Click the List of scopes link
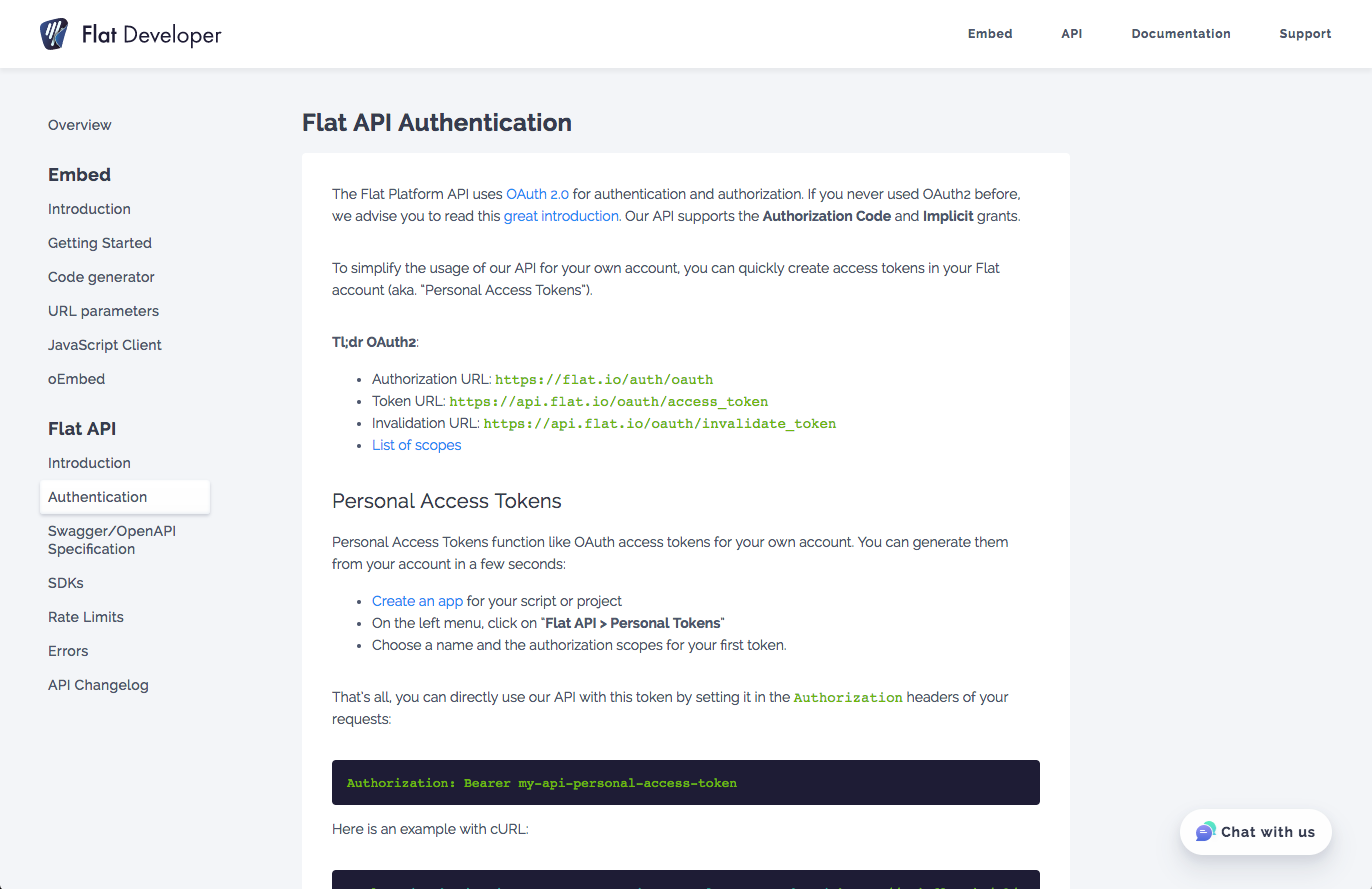Viewport: 1372px width, 889px height. 417,445
